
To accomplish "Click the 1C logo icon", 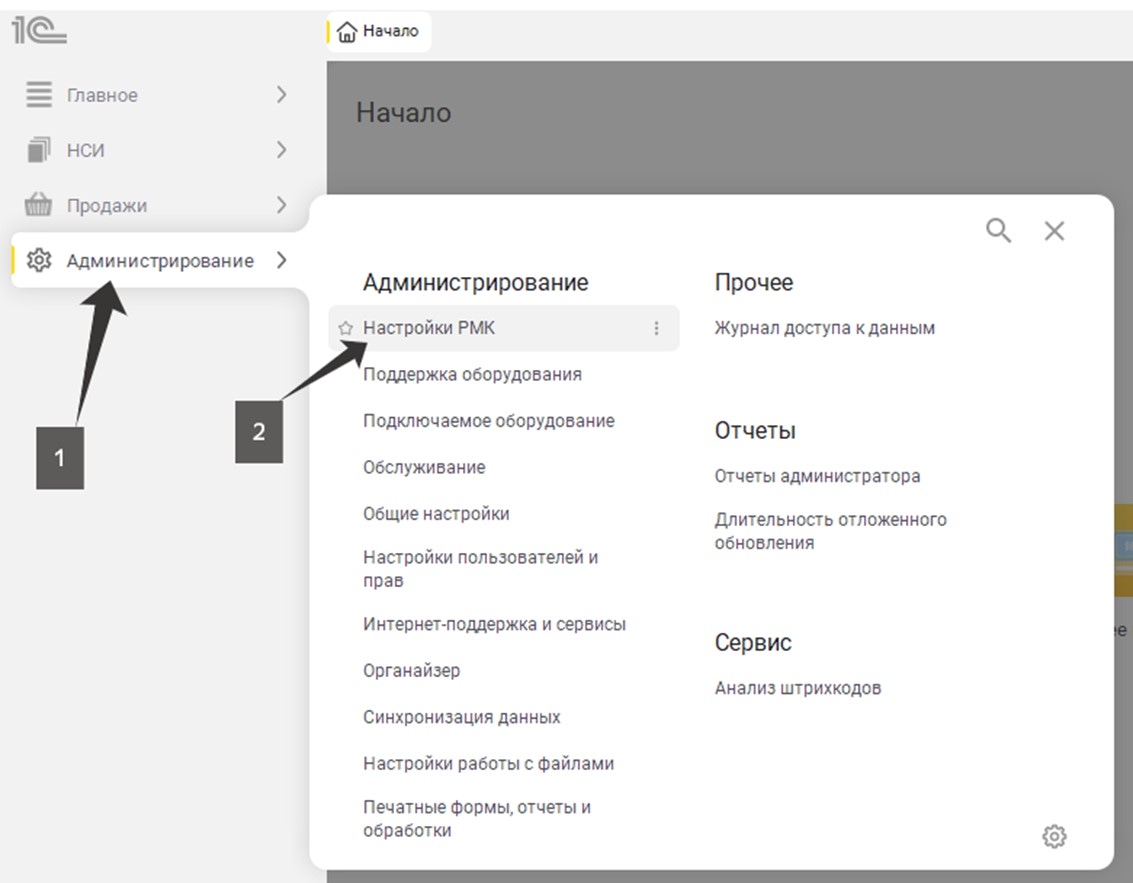I will click(x=39, y=32).
